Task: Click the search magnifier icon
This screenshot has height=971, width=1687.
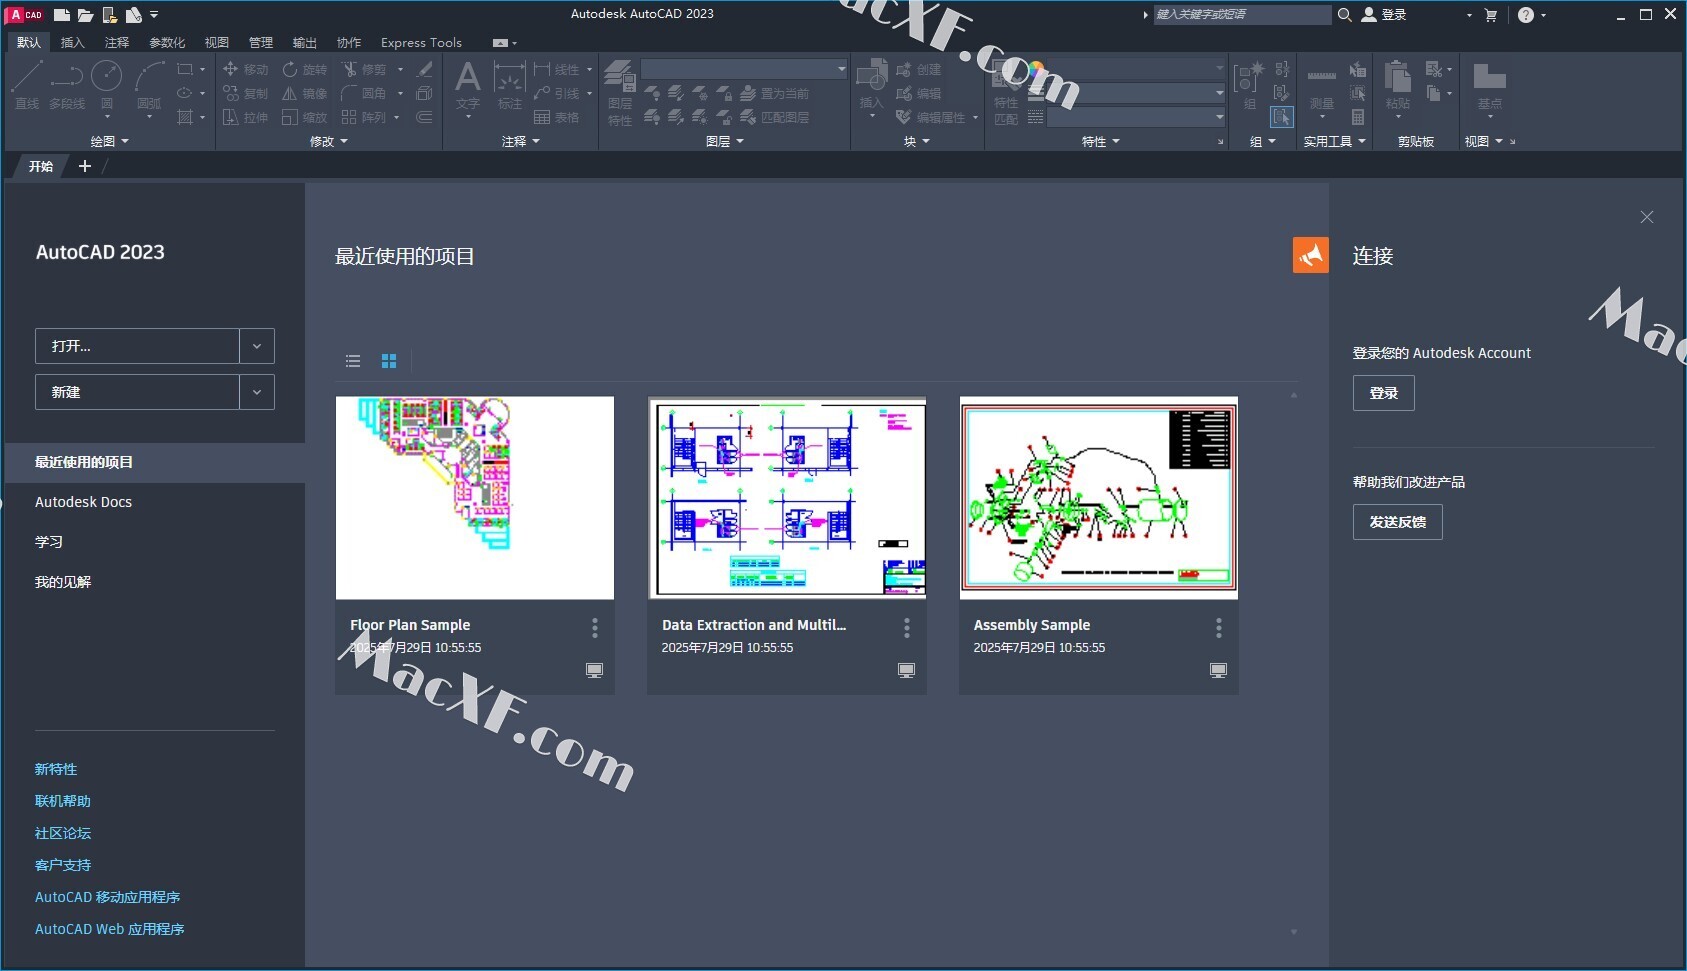Action: coord(1345,15)
